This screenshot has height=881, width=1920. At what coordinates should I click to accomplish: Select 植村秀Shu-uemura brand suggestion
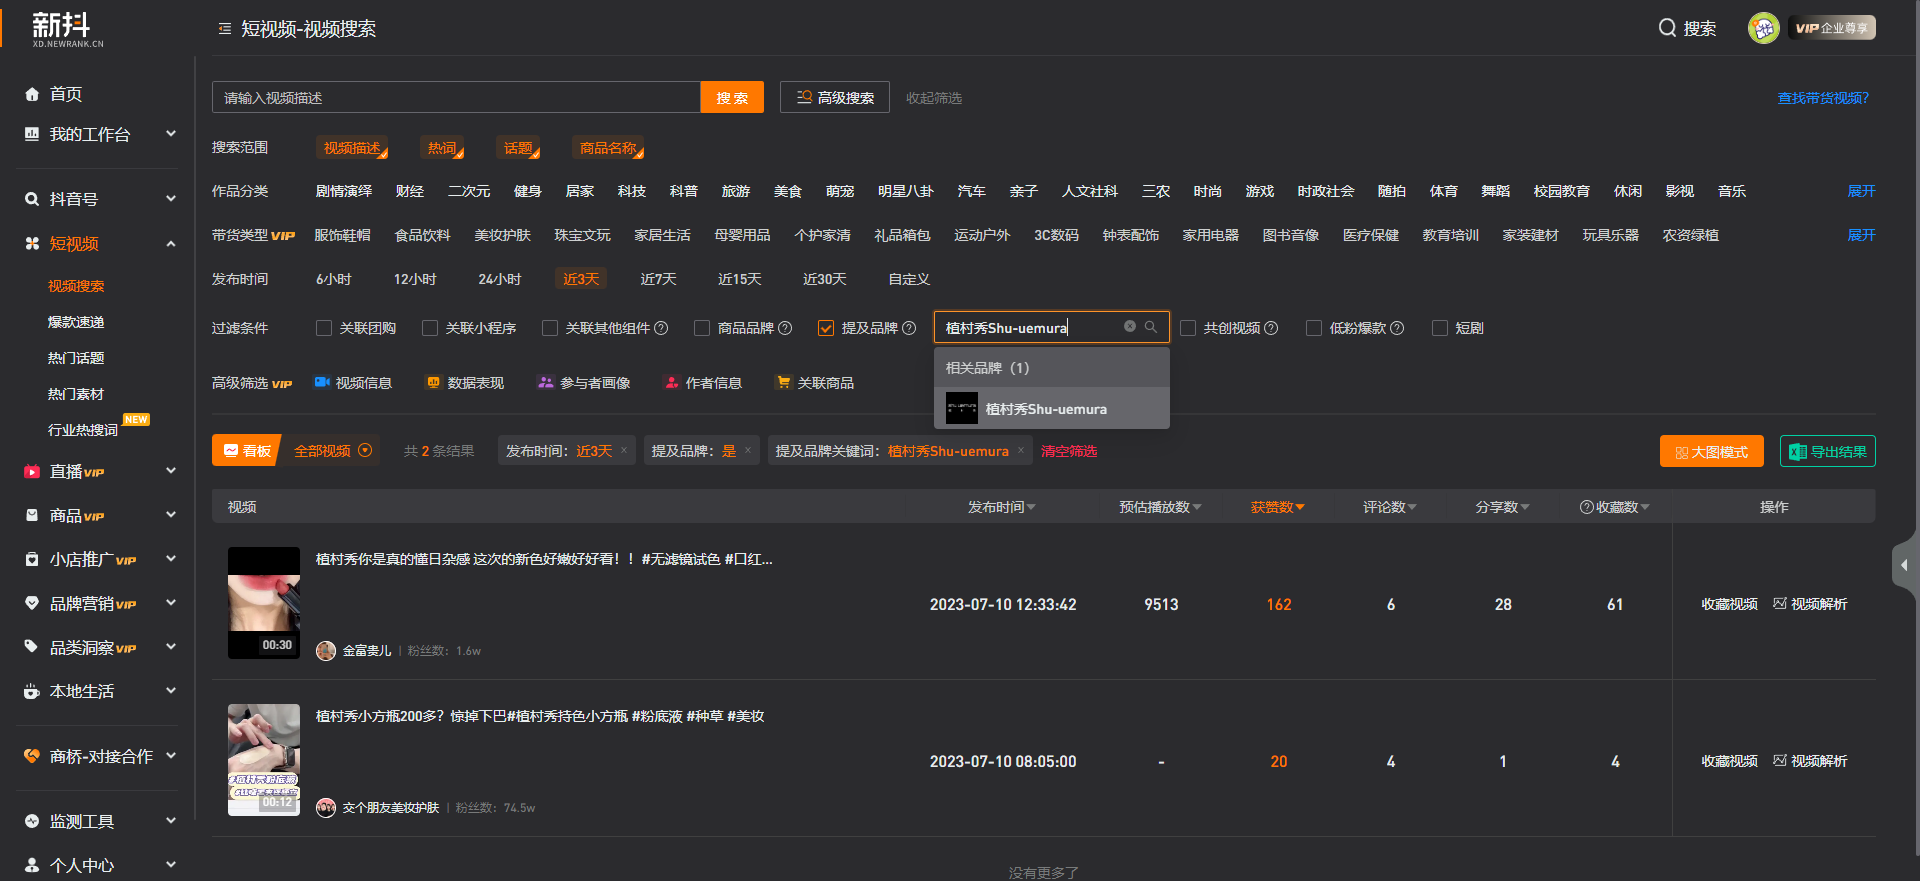click(x=1052, y=408)
